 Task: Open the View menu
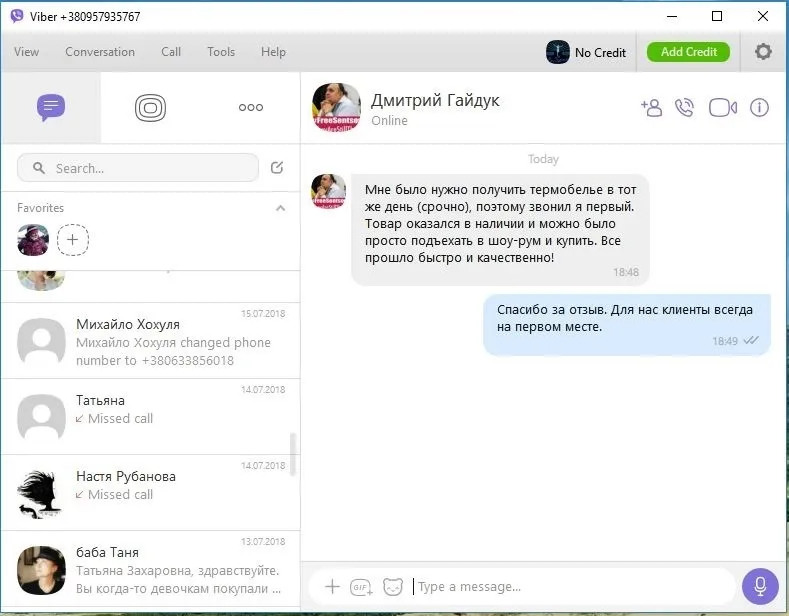click(x=26, y=52)
